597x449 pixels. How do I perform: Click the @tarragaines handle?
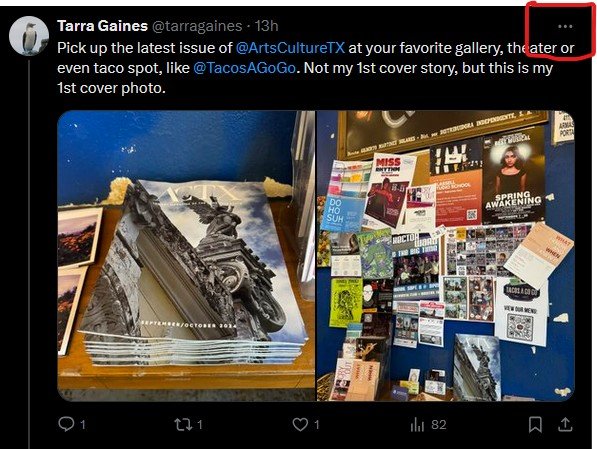point(197,26)
